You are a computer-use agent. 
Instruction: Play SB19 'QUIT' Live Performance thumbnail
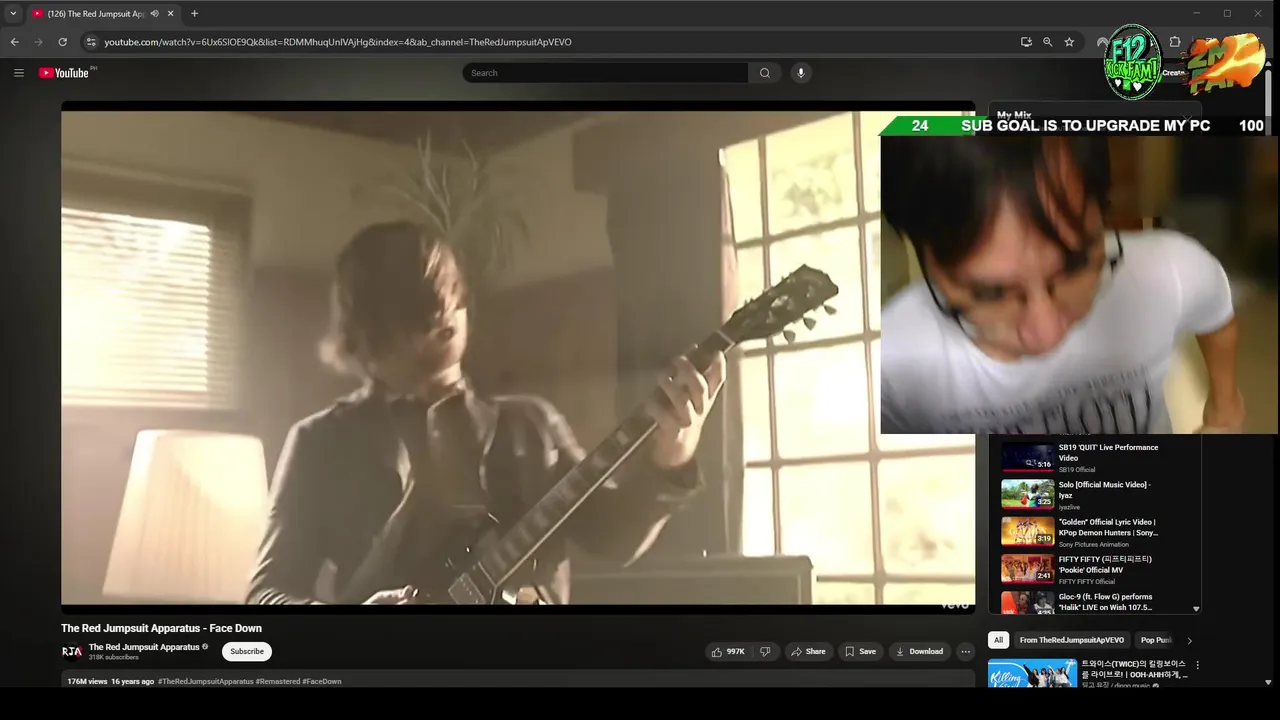click(1028, 457)
